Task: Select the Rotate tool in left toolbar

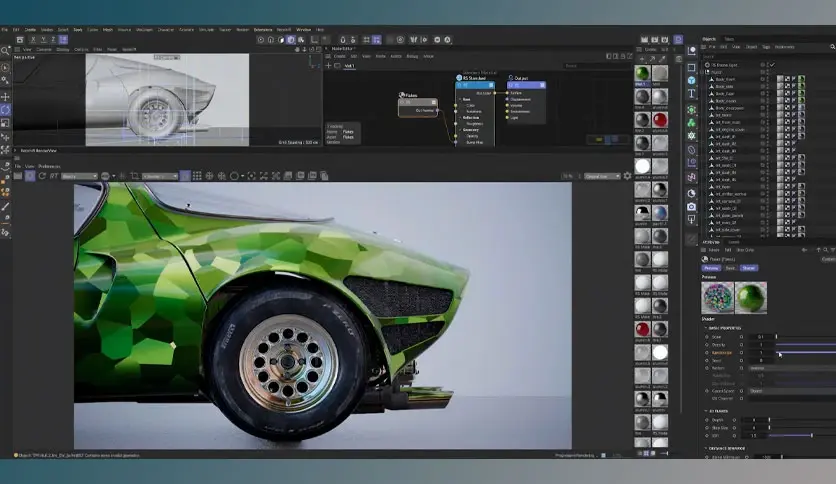Action: (5, 110)
